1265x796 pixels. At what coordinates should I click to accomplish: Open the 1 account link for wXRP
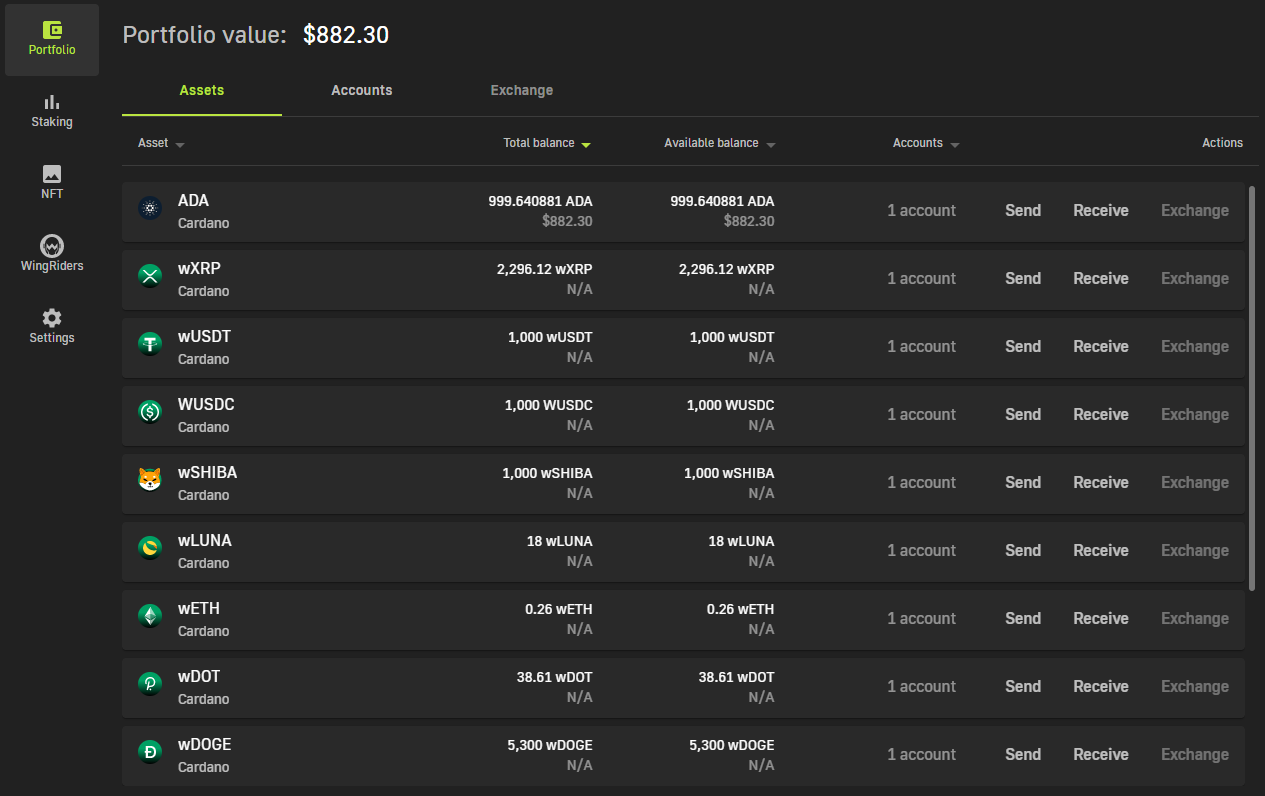(x=921, y=278)
